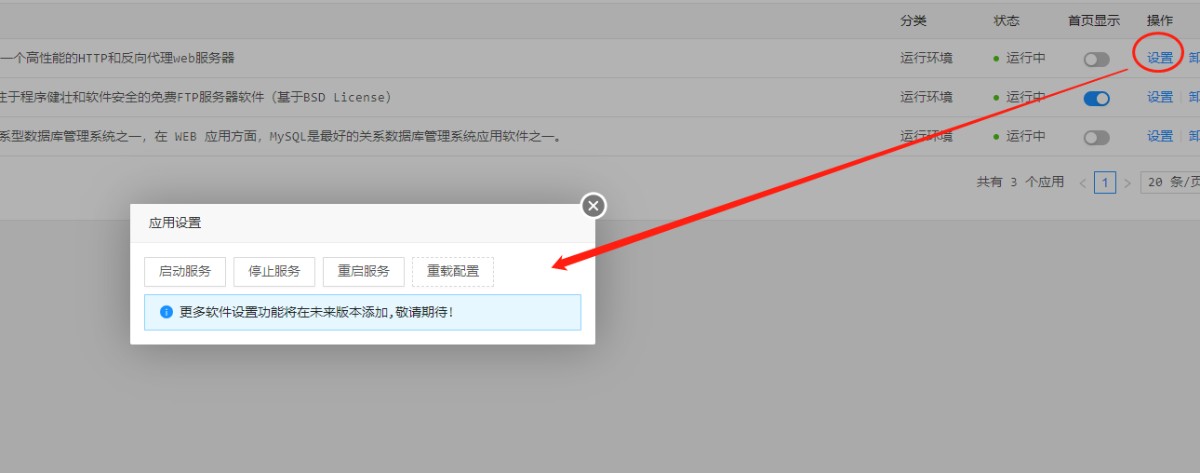Image resolution: width=1200 pixels, height=473 pixels.
Task: Select the 重载配置 button
Action: (453, 272)
